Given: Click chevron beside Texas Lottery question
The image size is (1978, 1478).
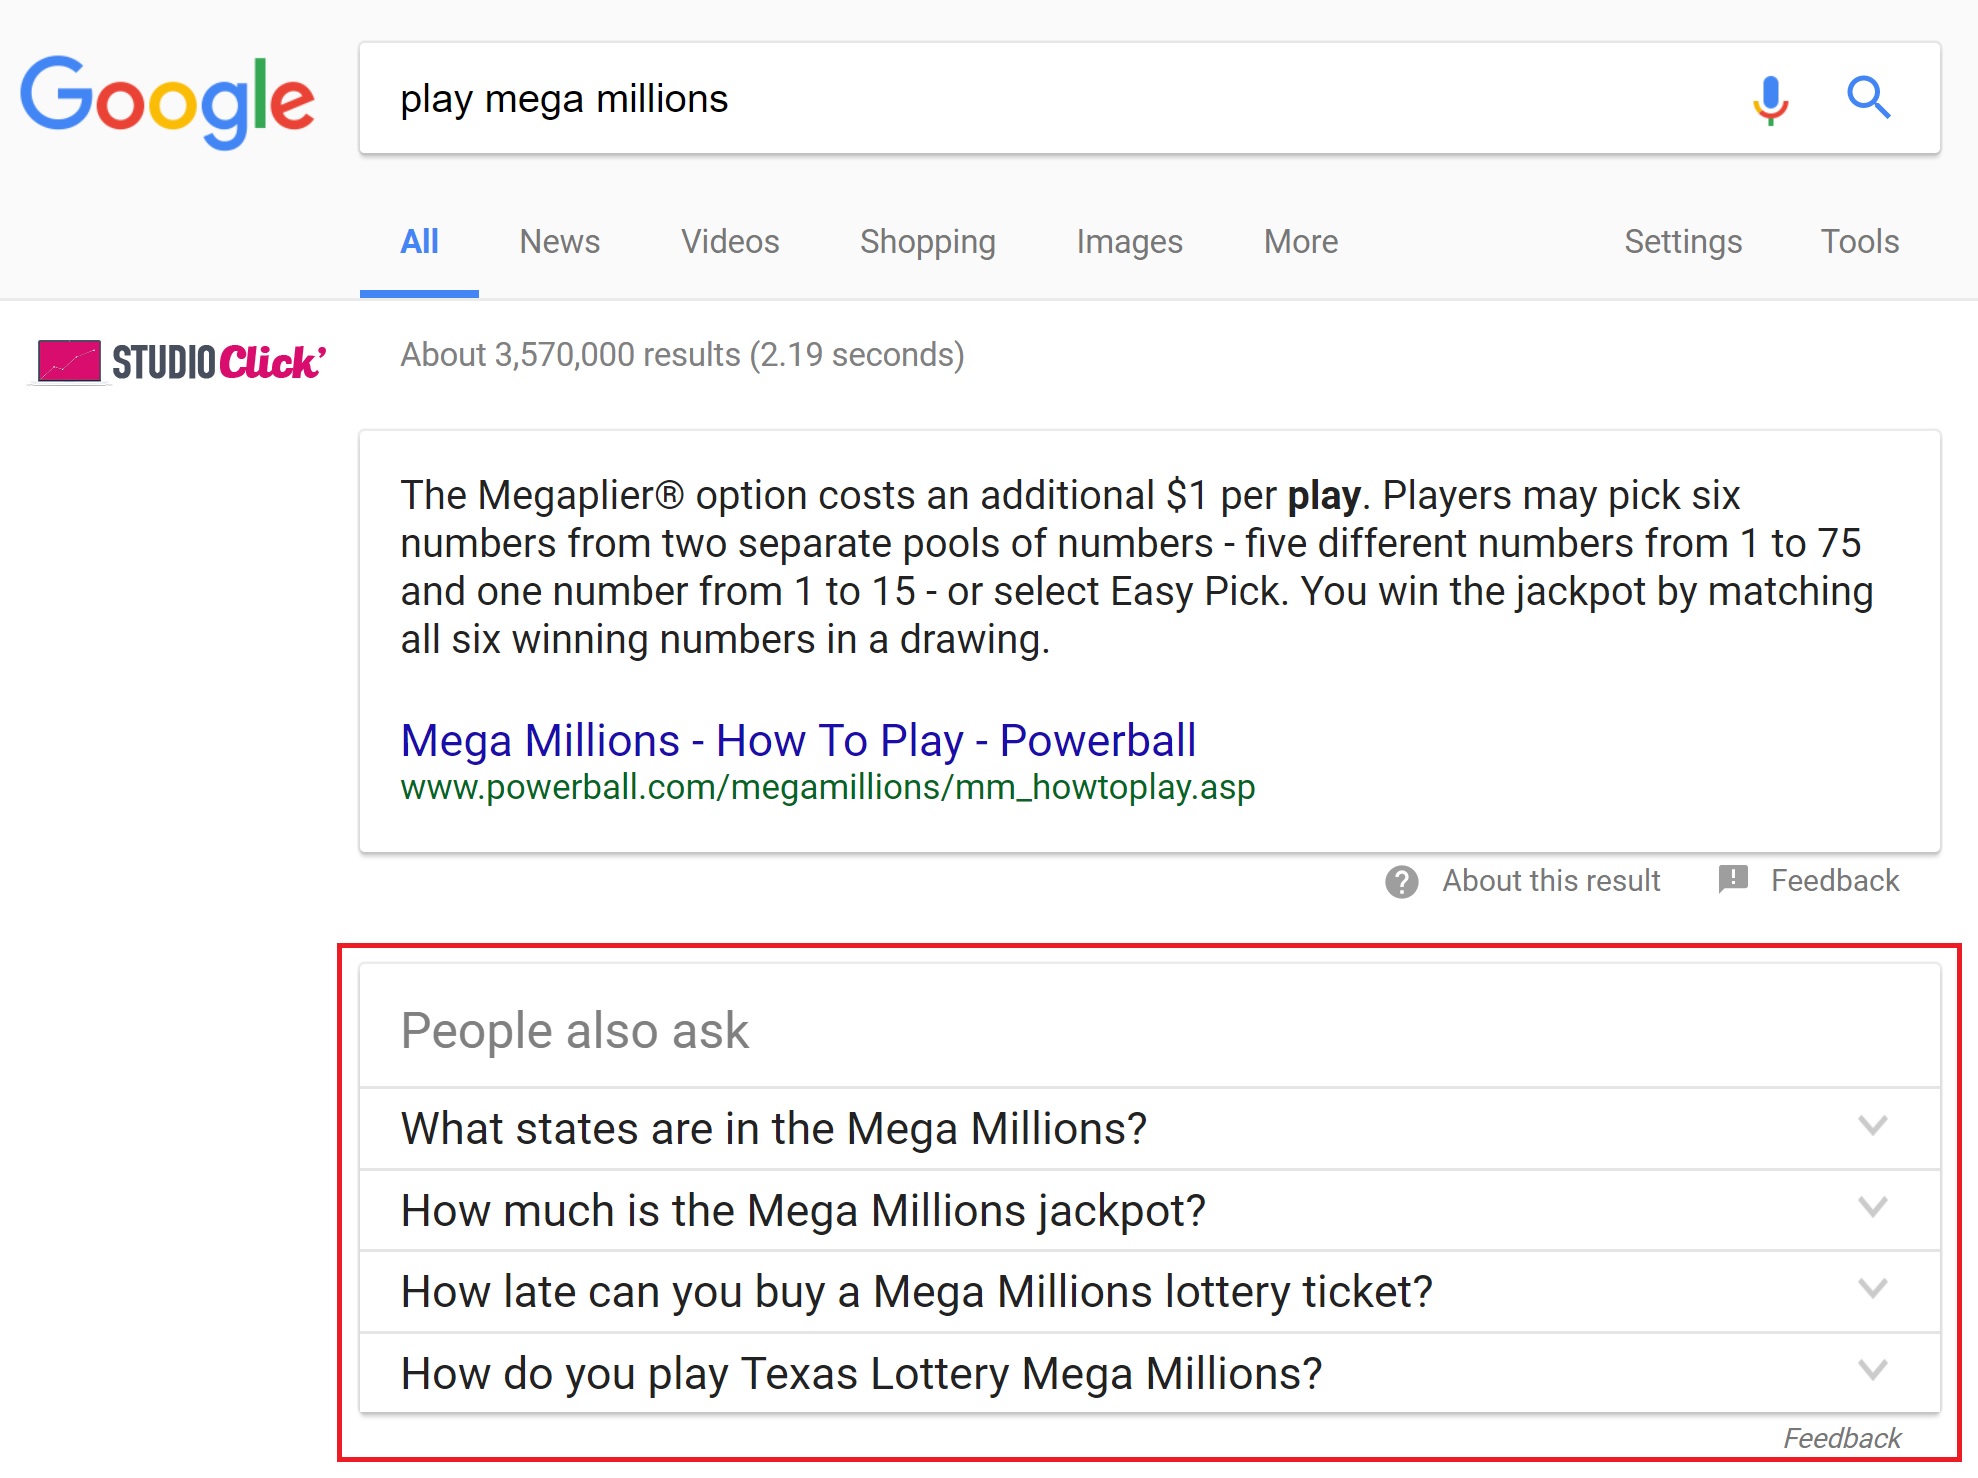Looking at the screenshot, I should 1872,1369.
